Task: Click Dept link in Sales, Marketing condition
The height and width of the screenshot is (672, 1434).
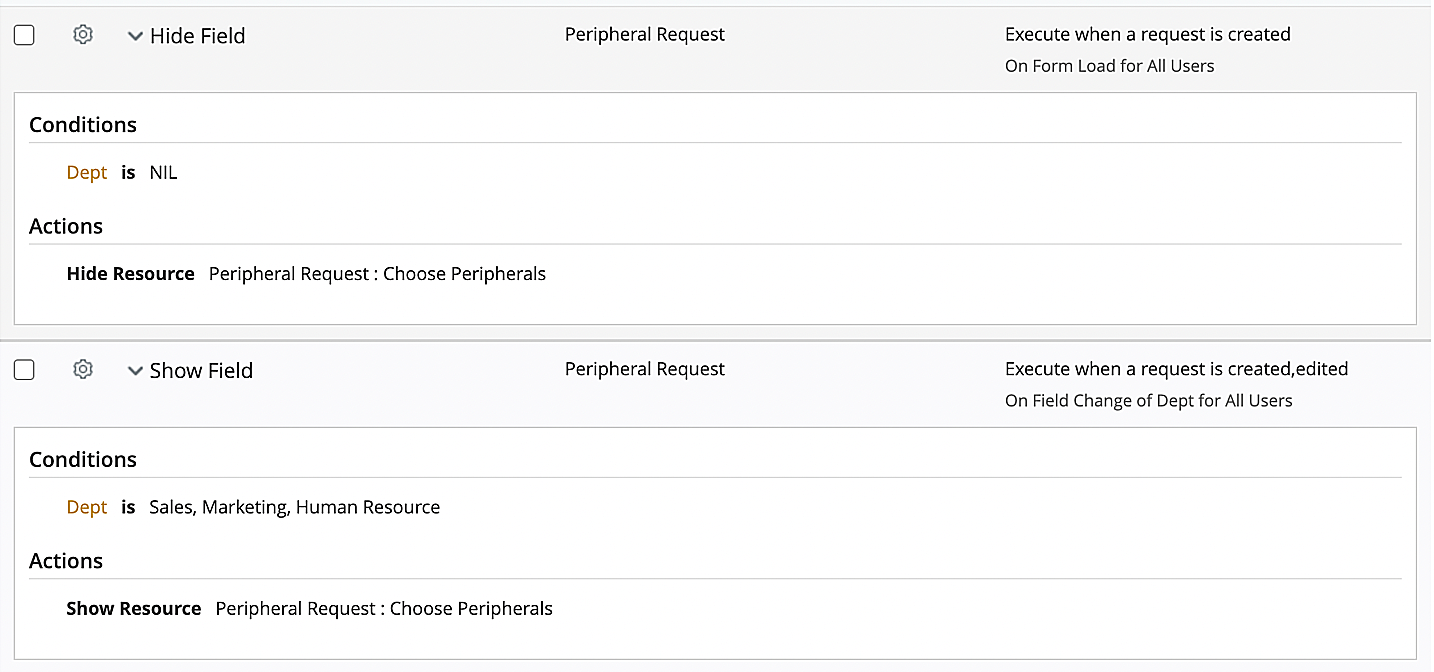Action: click(87, 508)
